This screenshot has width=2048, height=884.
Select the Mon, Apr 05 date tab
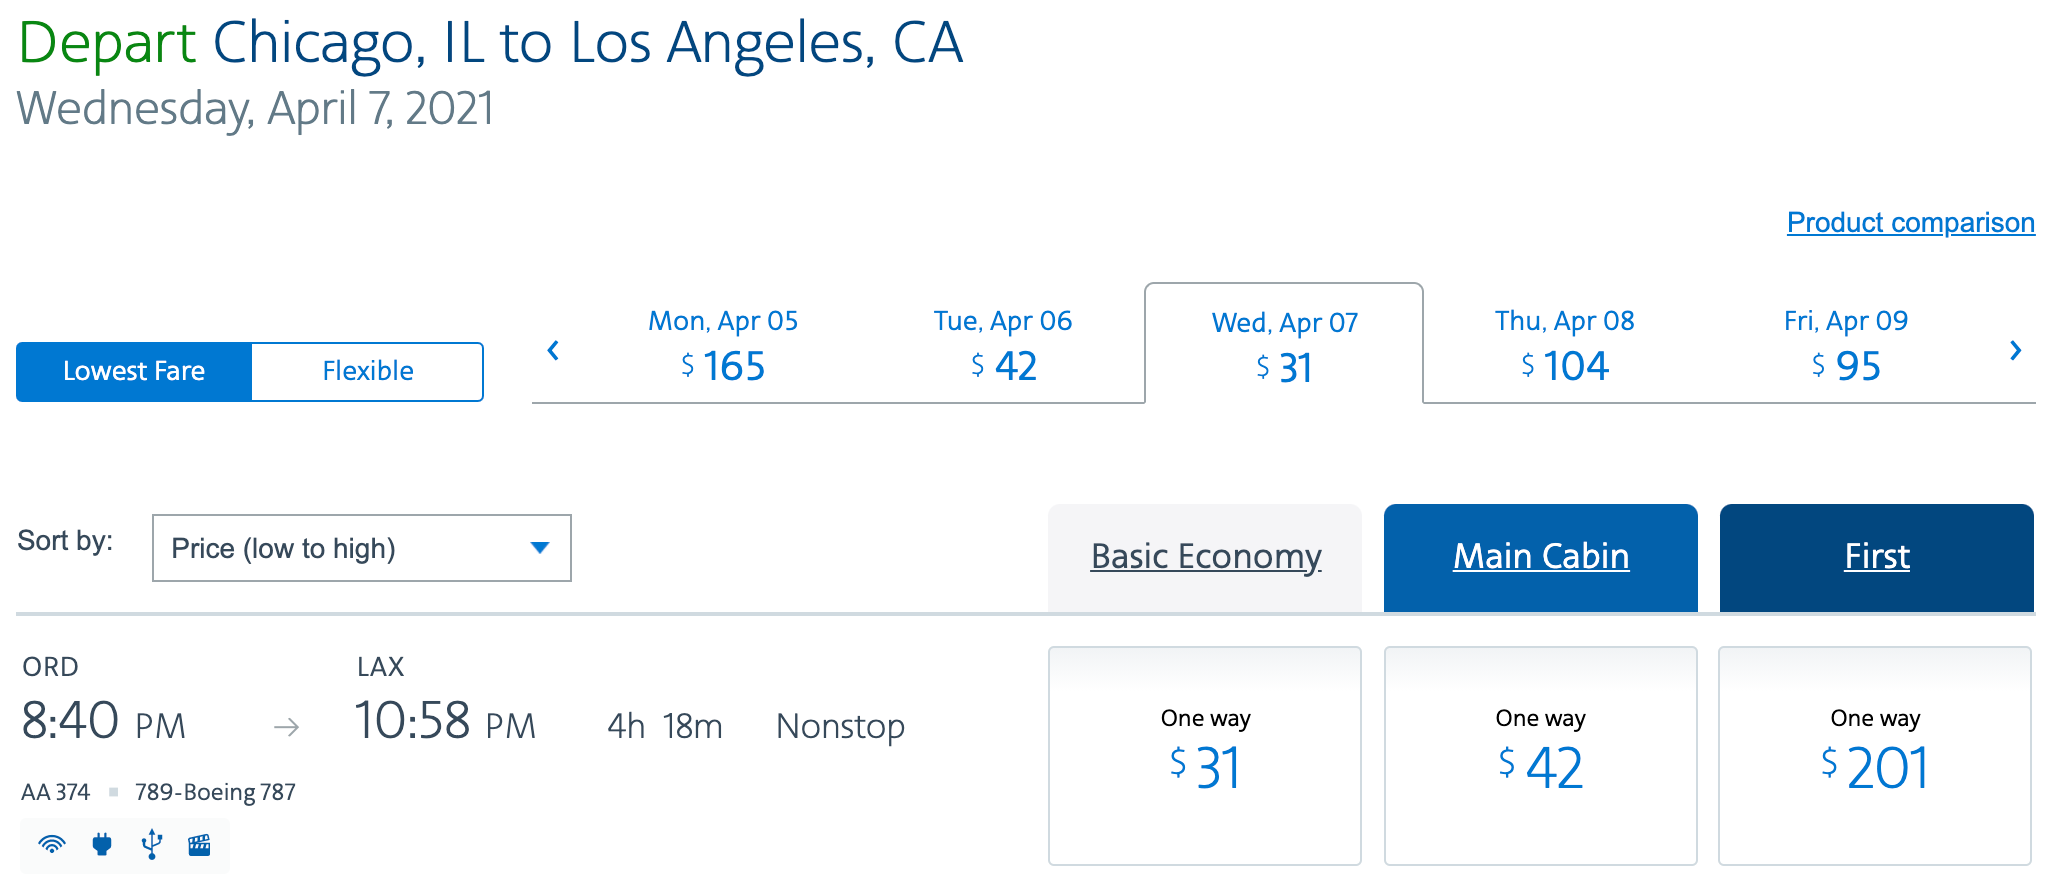723,345
